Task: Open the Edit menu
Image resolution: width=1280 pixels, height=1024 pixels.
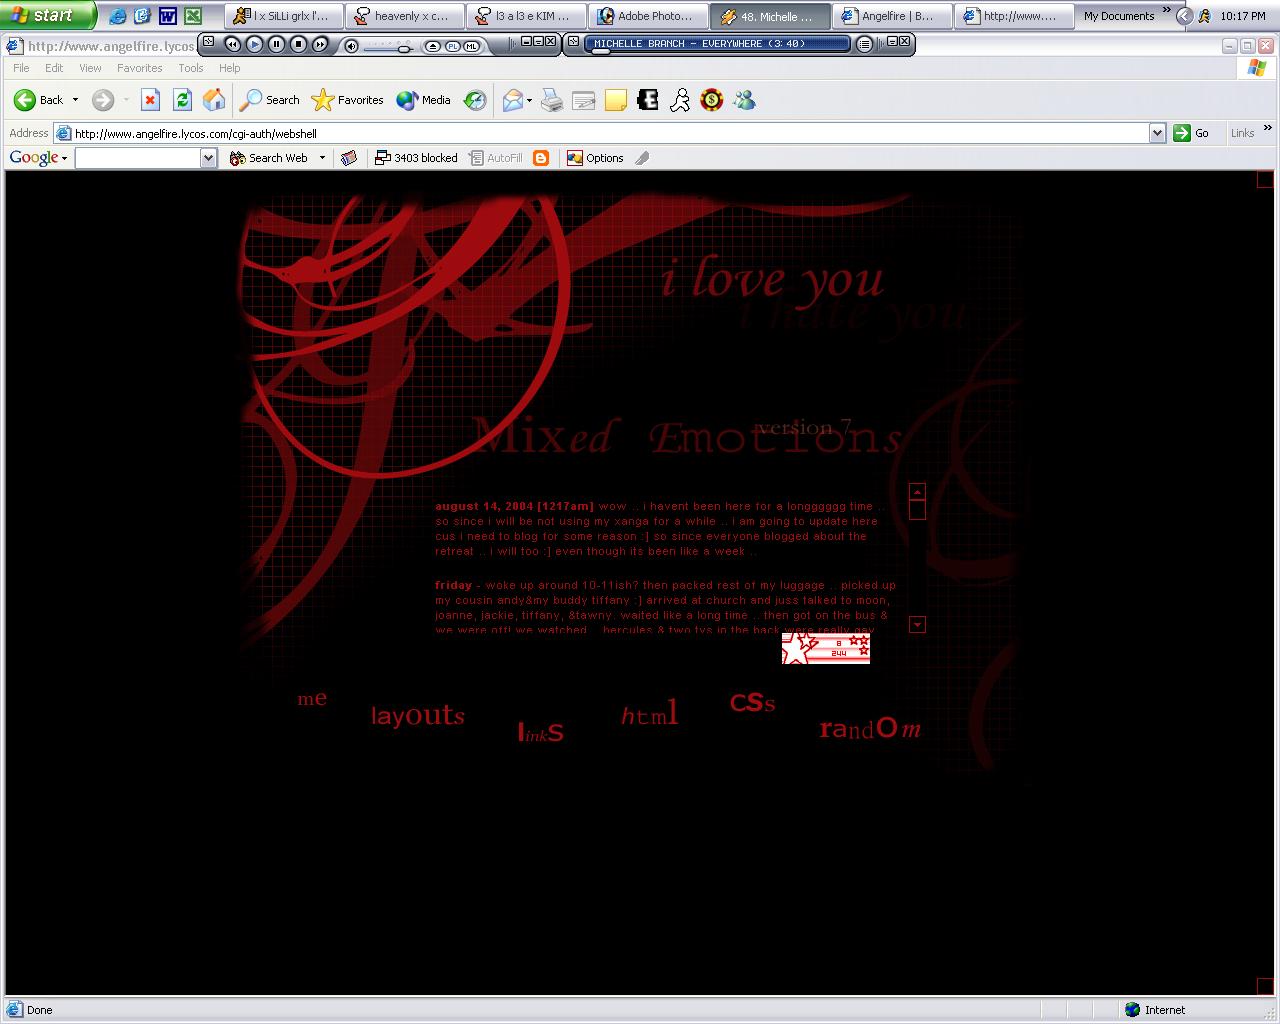Action: [54, 68]
